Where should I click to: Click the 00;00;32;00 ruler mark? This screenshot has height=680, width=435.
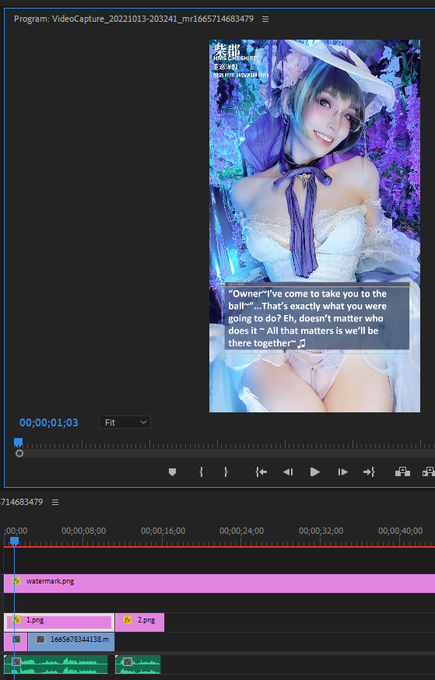click(x=321, y=531)
